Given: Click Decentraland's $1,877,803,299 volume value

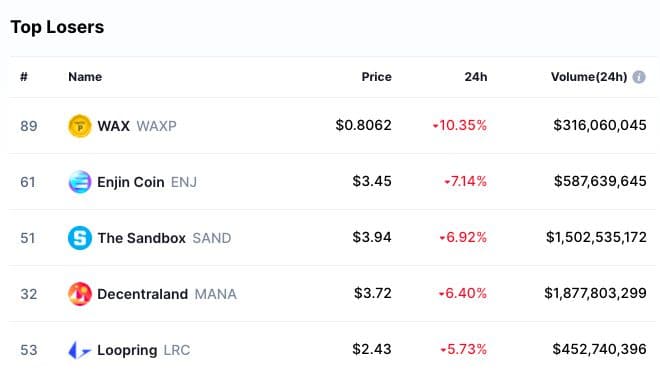Looking at the screenshot, I should (595, 293).
